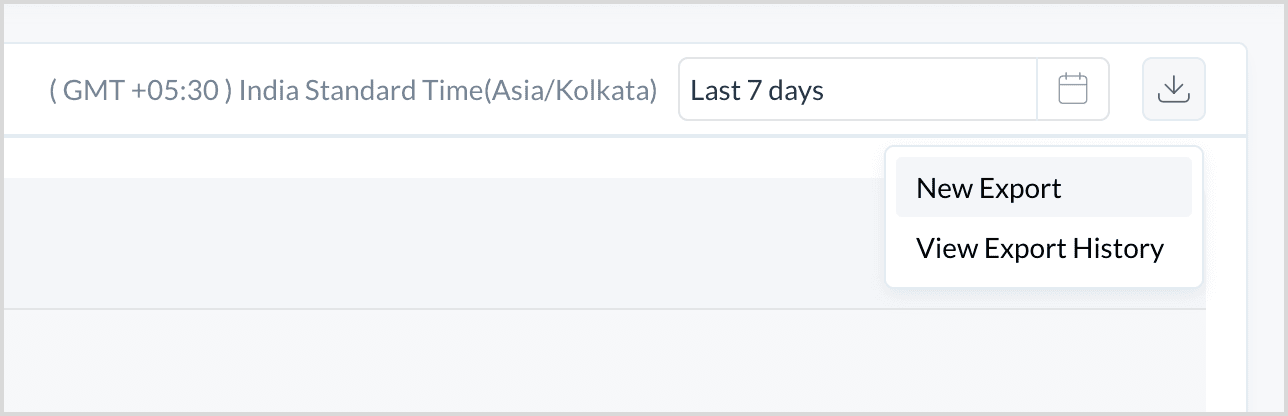Expand the date range selector
This screenshot has width=1288, height=416.
[x=894, y=90]
